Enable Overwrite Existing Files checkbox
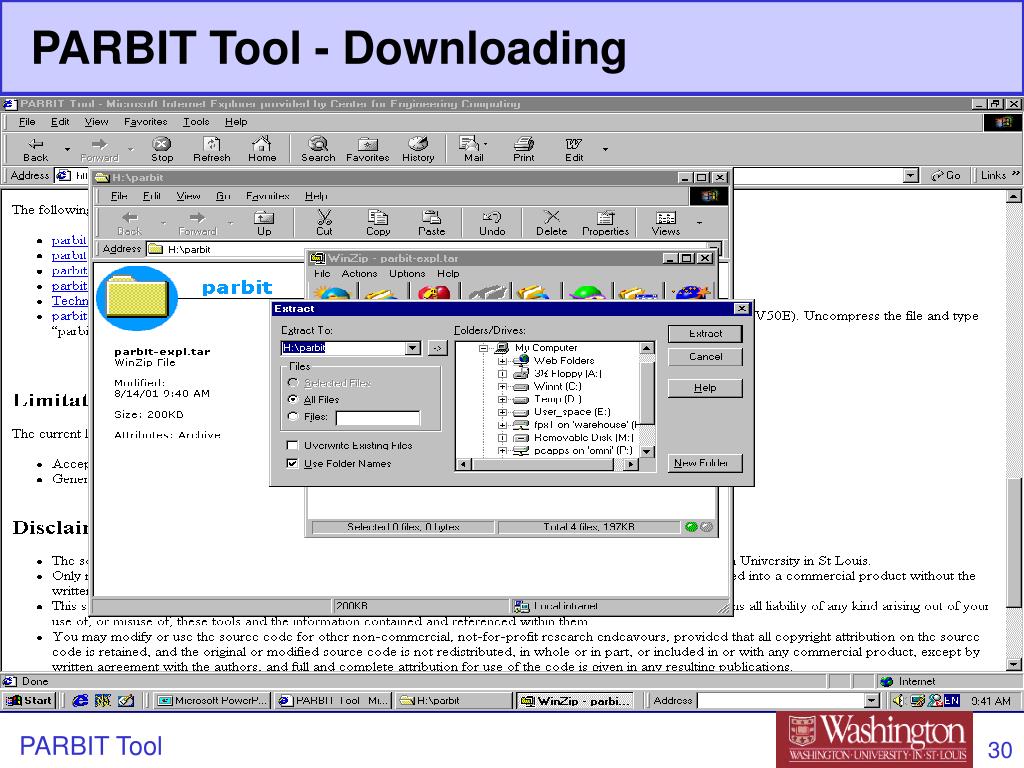The image size is (1024, 768). (292, 445)
